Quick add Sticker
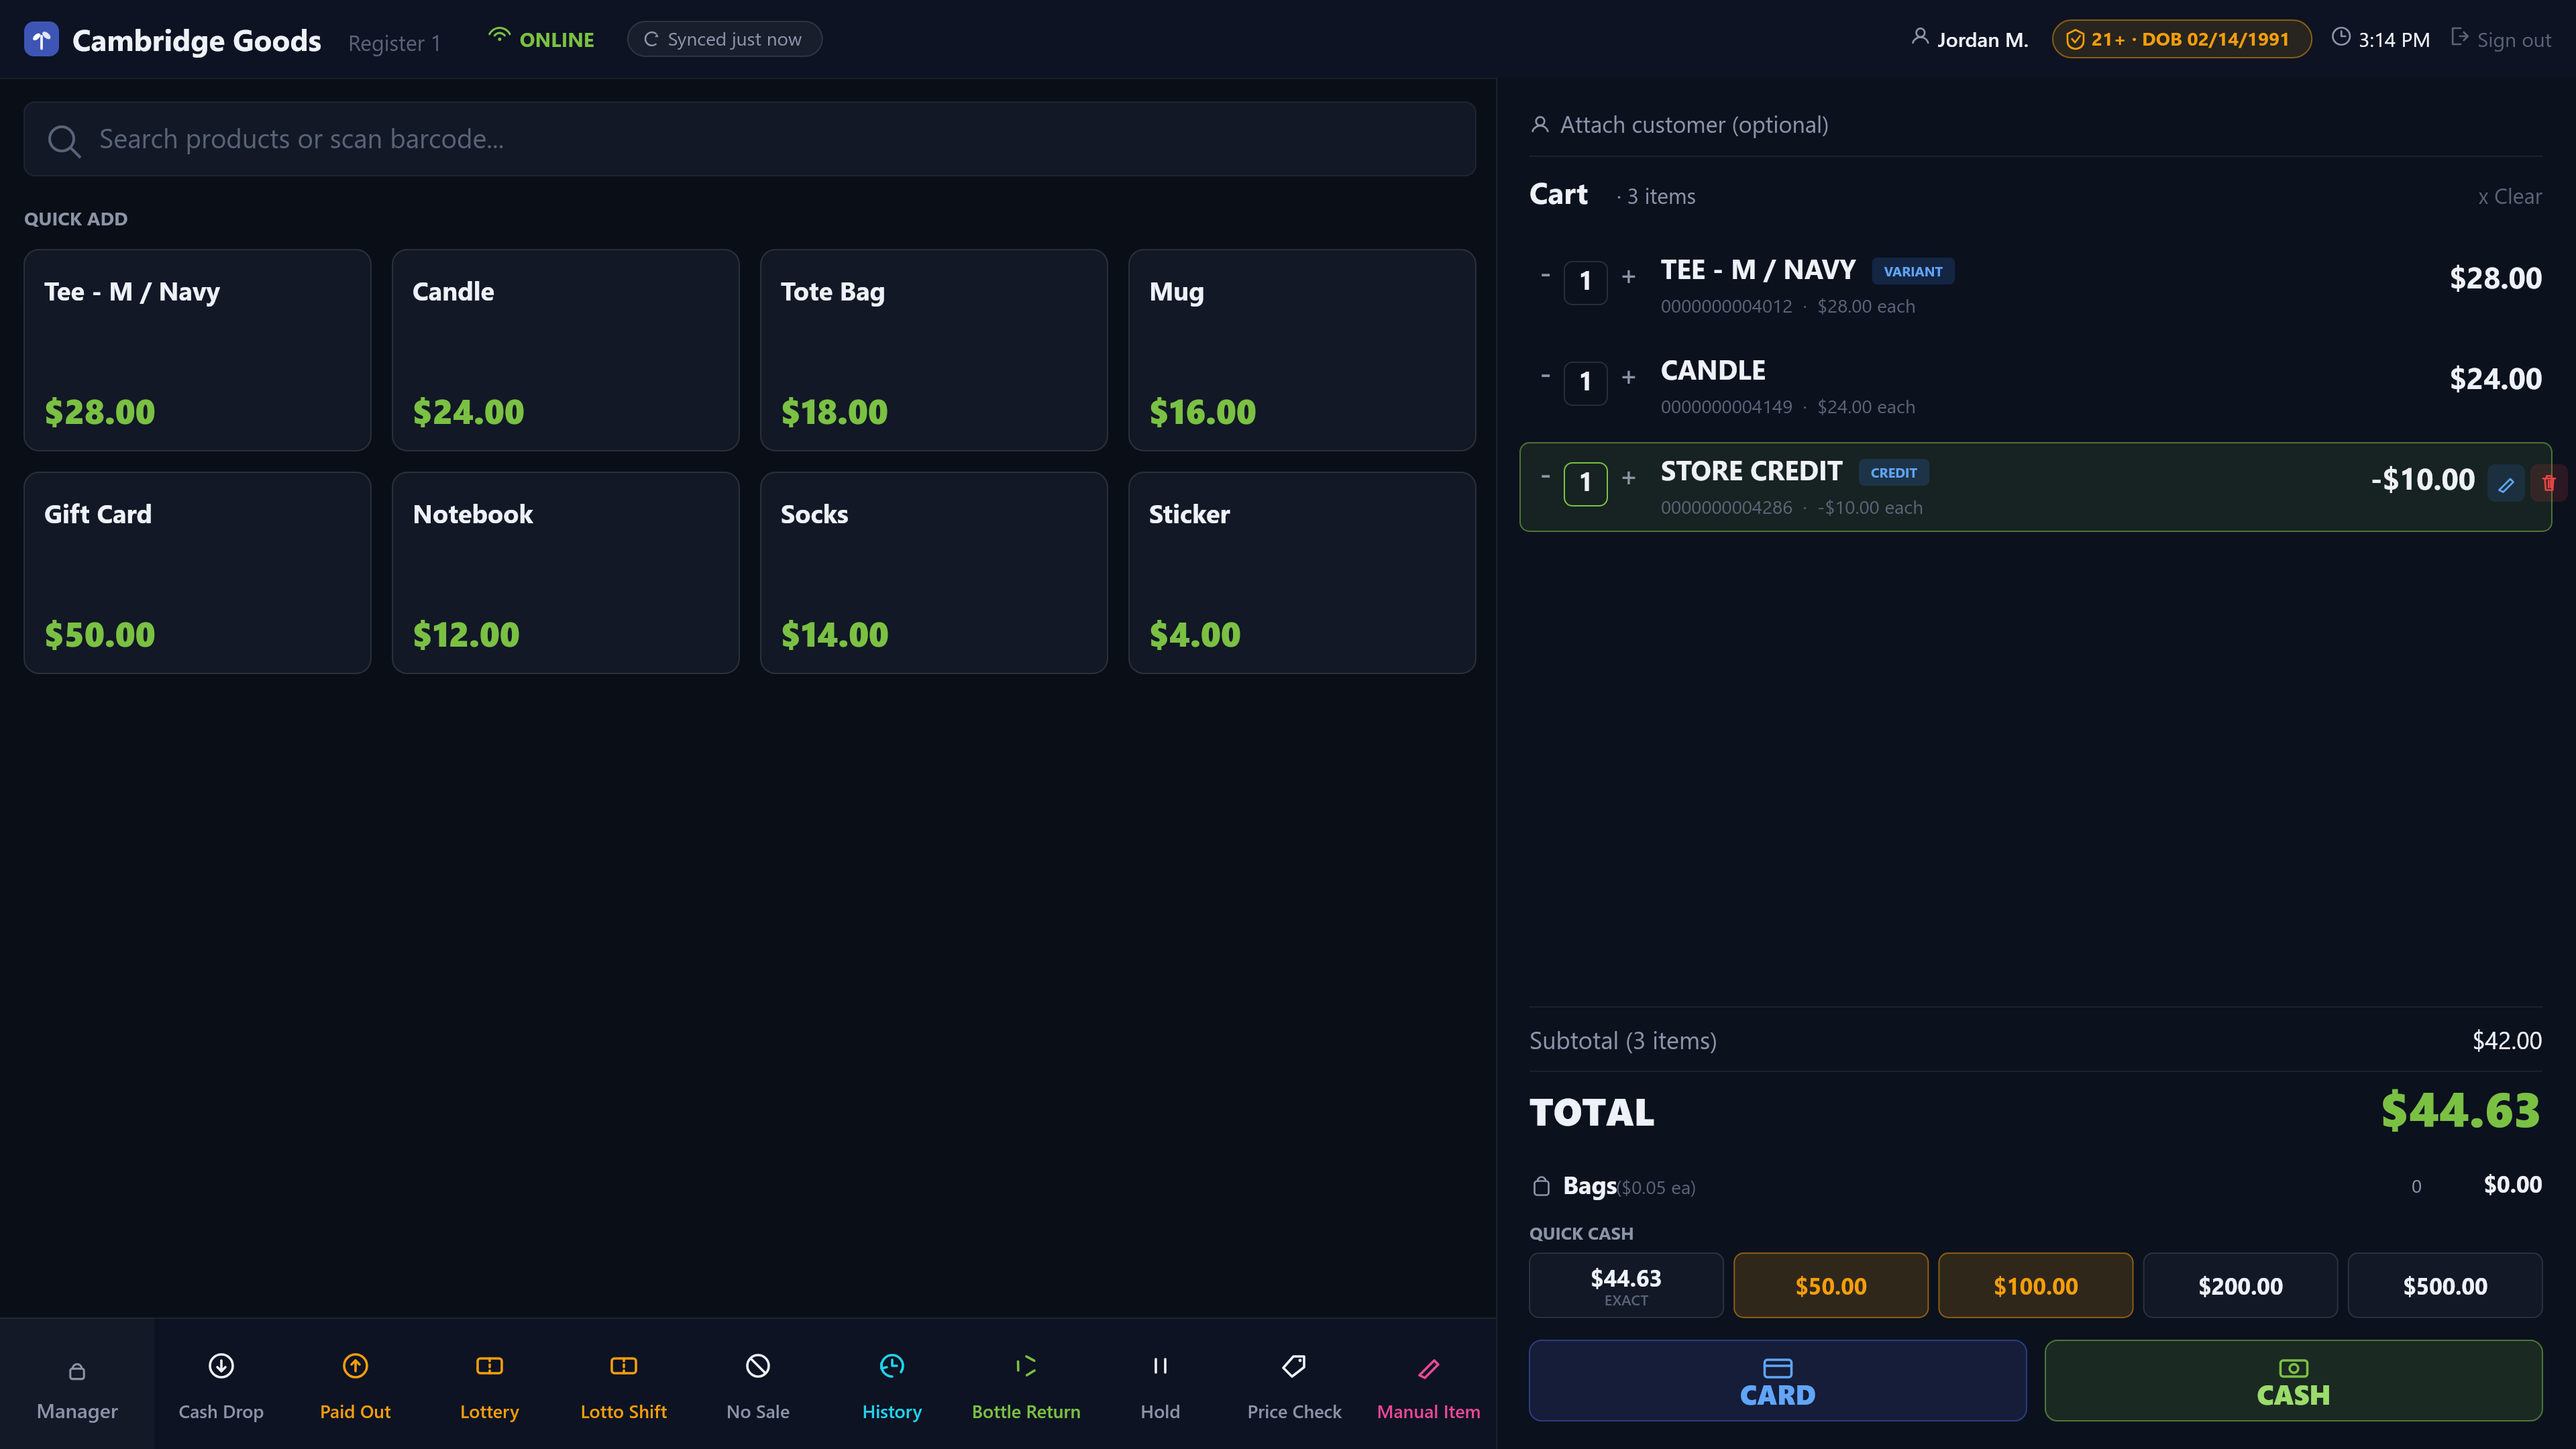This screenshot has width=2576, height=1449. coord(1301,573)
